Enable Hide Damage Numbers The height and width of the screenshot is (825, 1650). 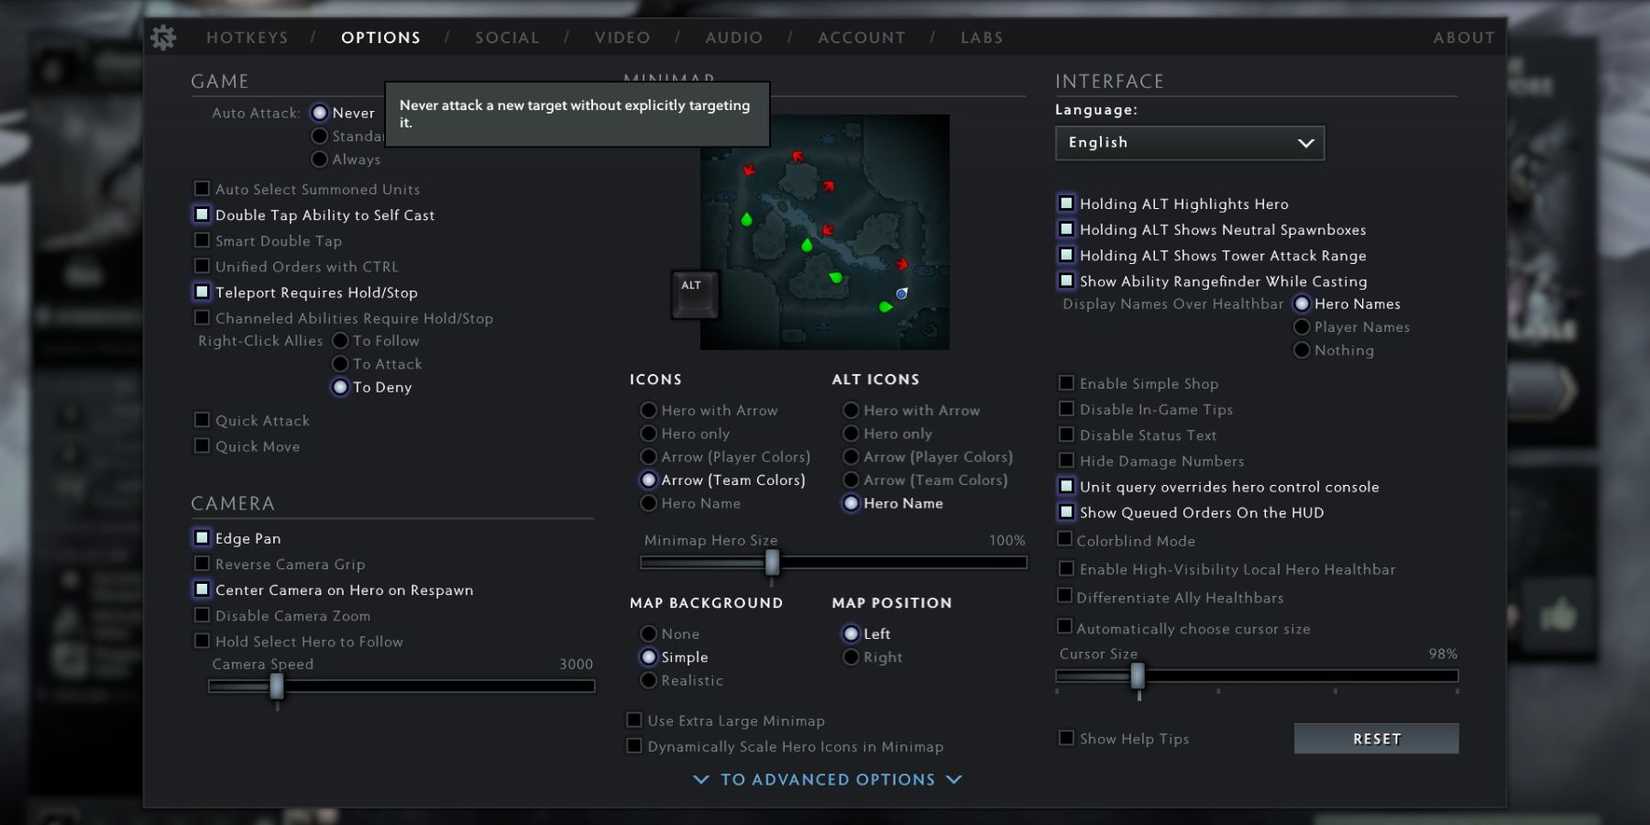(1067, 461)
